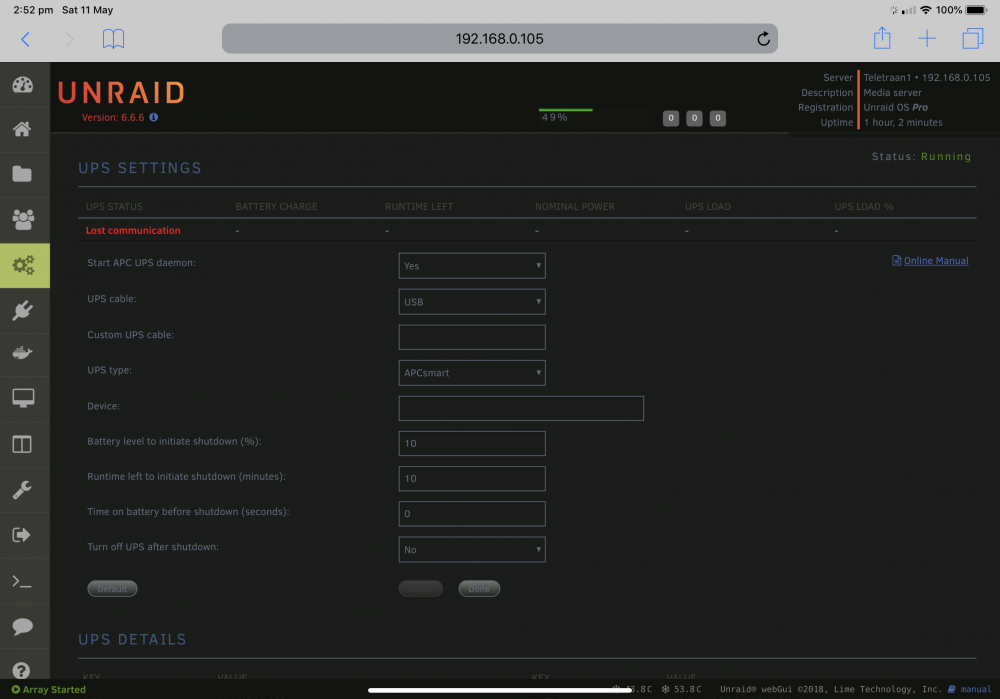
Task: Click the Default button
Action: point(112,589)
